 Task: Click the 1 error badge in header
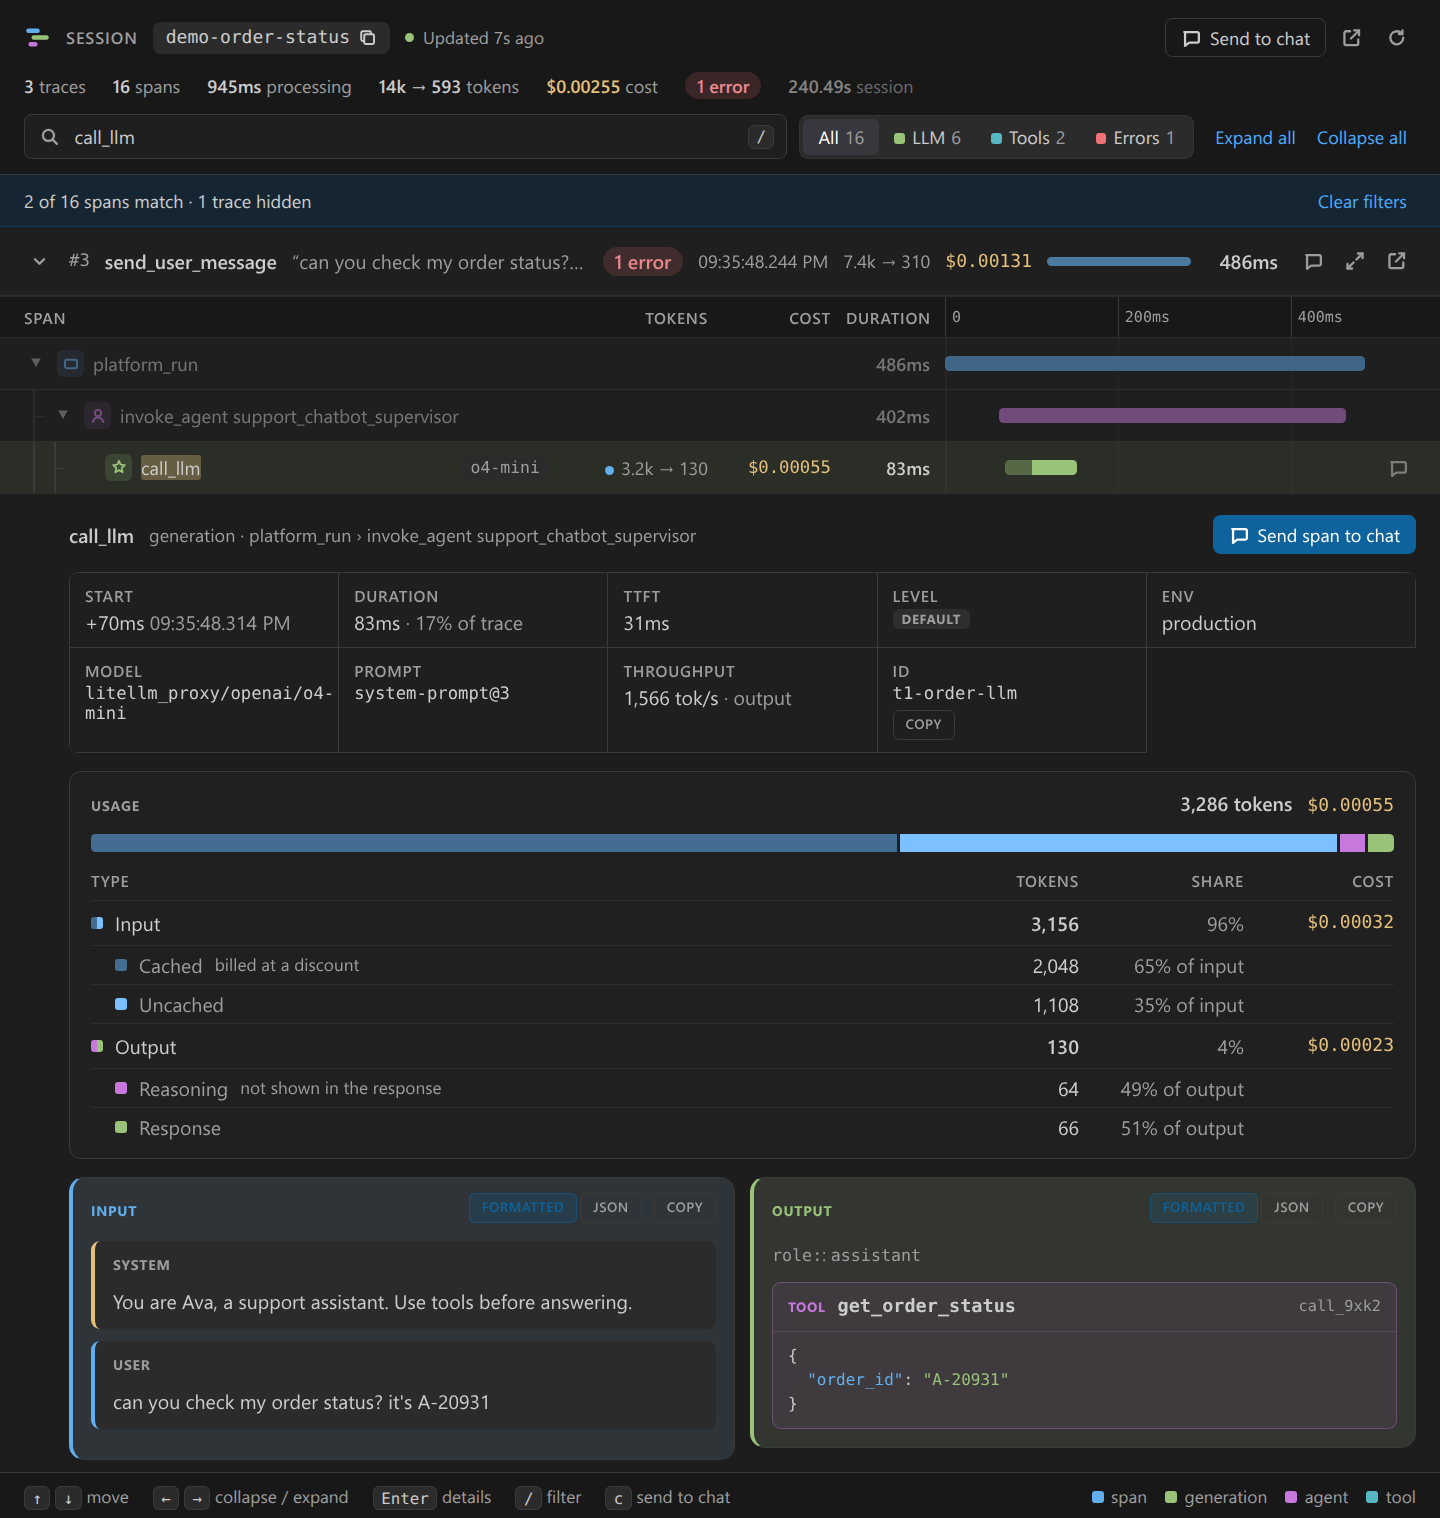pyautogui.click(x=723, y=87)
